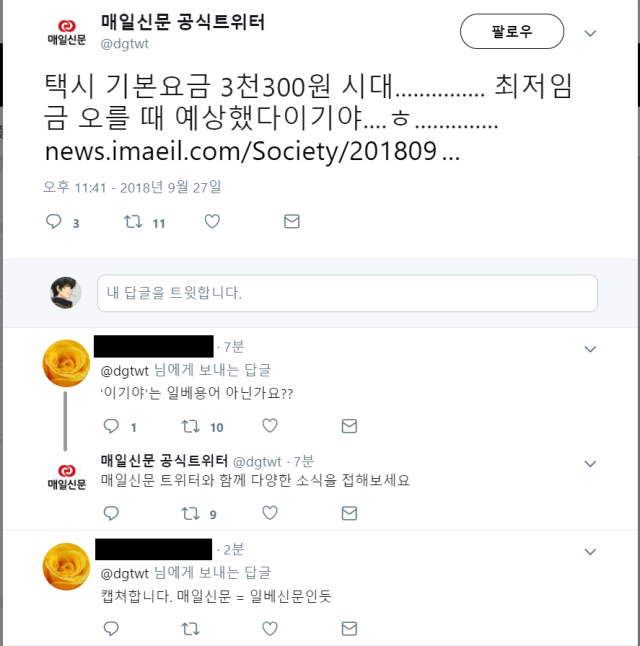This screenshot has width=640, height=646.
Task: Reply to the '이기야' 일베용어 comment
Action: point(111,426)
